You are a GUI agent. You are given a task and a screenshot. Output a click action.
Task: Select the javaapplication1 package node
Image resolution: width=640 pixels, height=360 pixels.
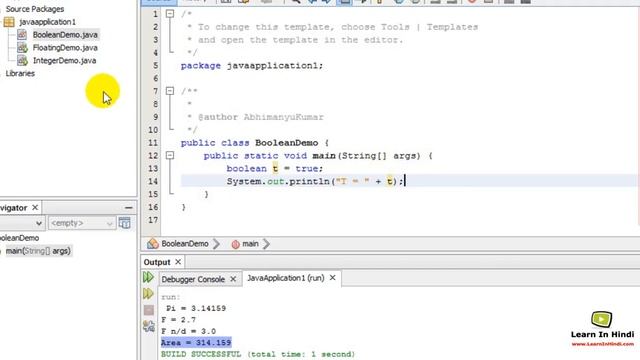coord(47,22)
